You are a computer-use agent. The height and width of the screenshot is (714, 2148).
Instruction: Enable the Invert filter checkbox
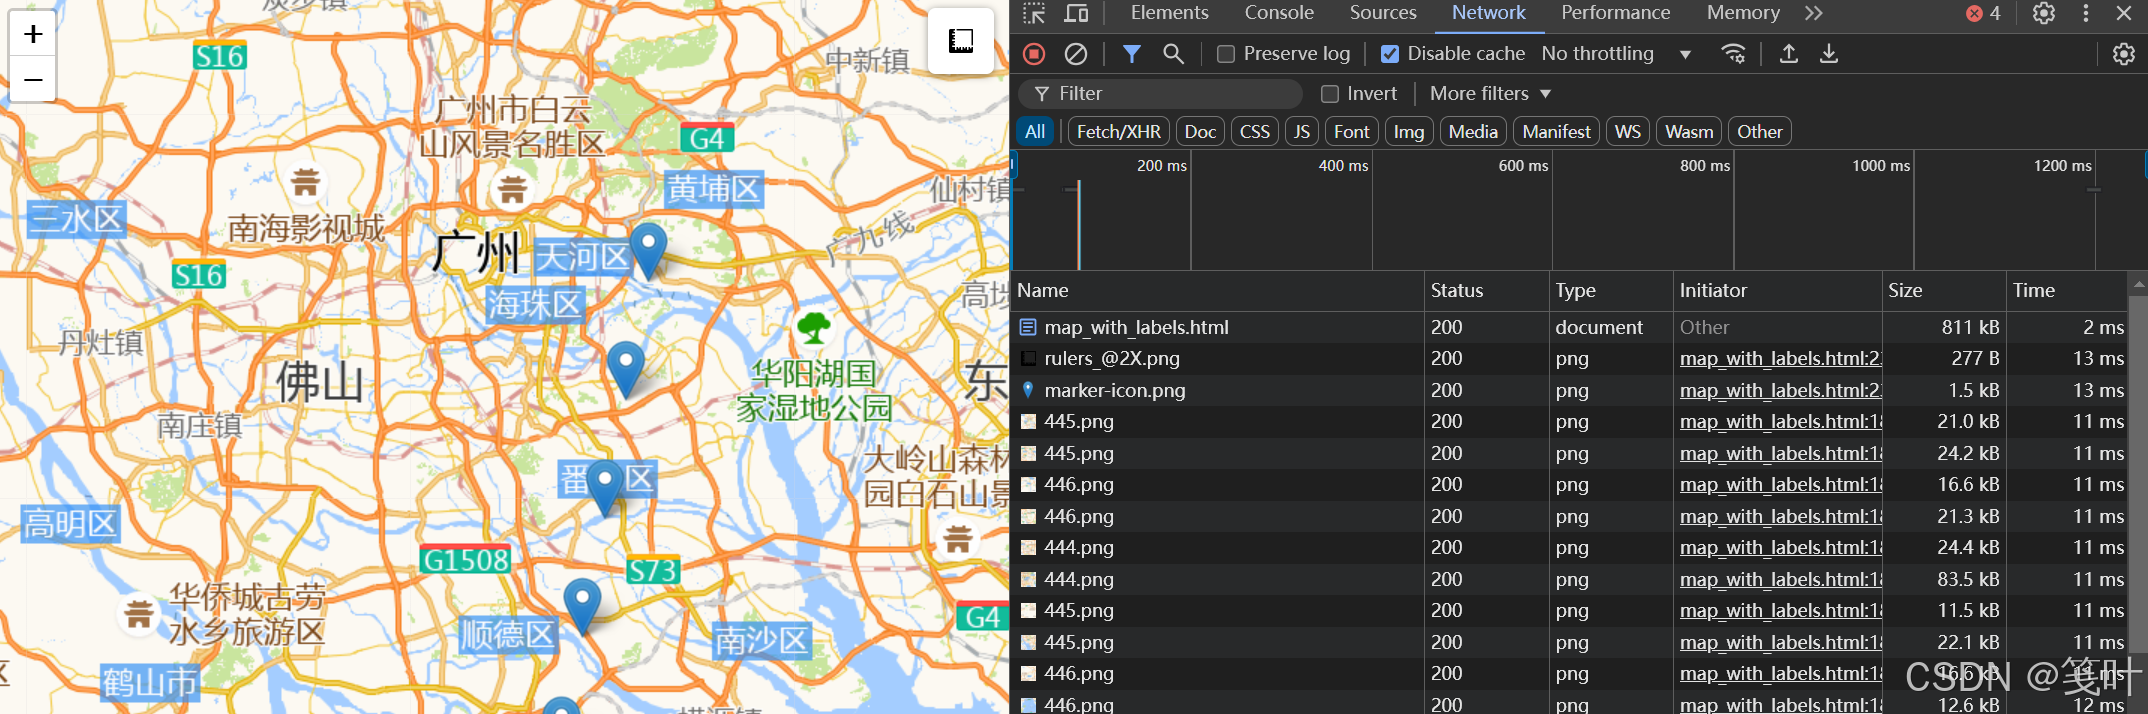pyautogui.click(x=1330, y=94)
